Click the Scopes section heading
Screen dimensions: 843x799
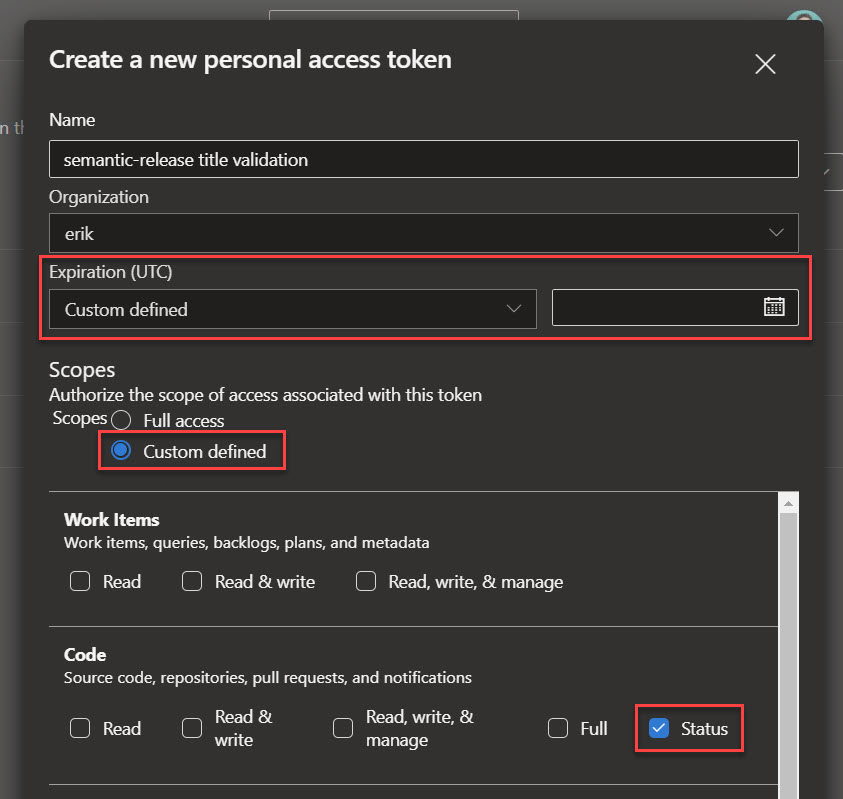(x=82, y=370)
